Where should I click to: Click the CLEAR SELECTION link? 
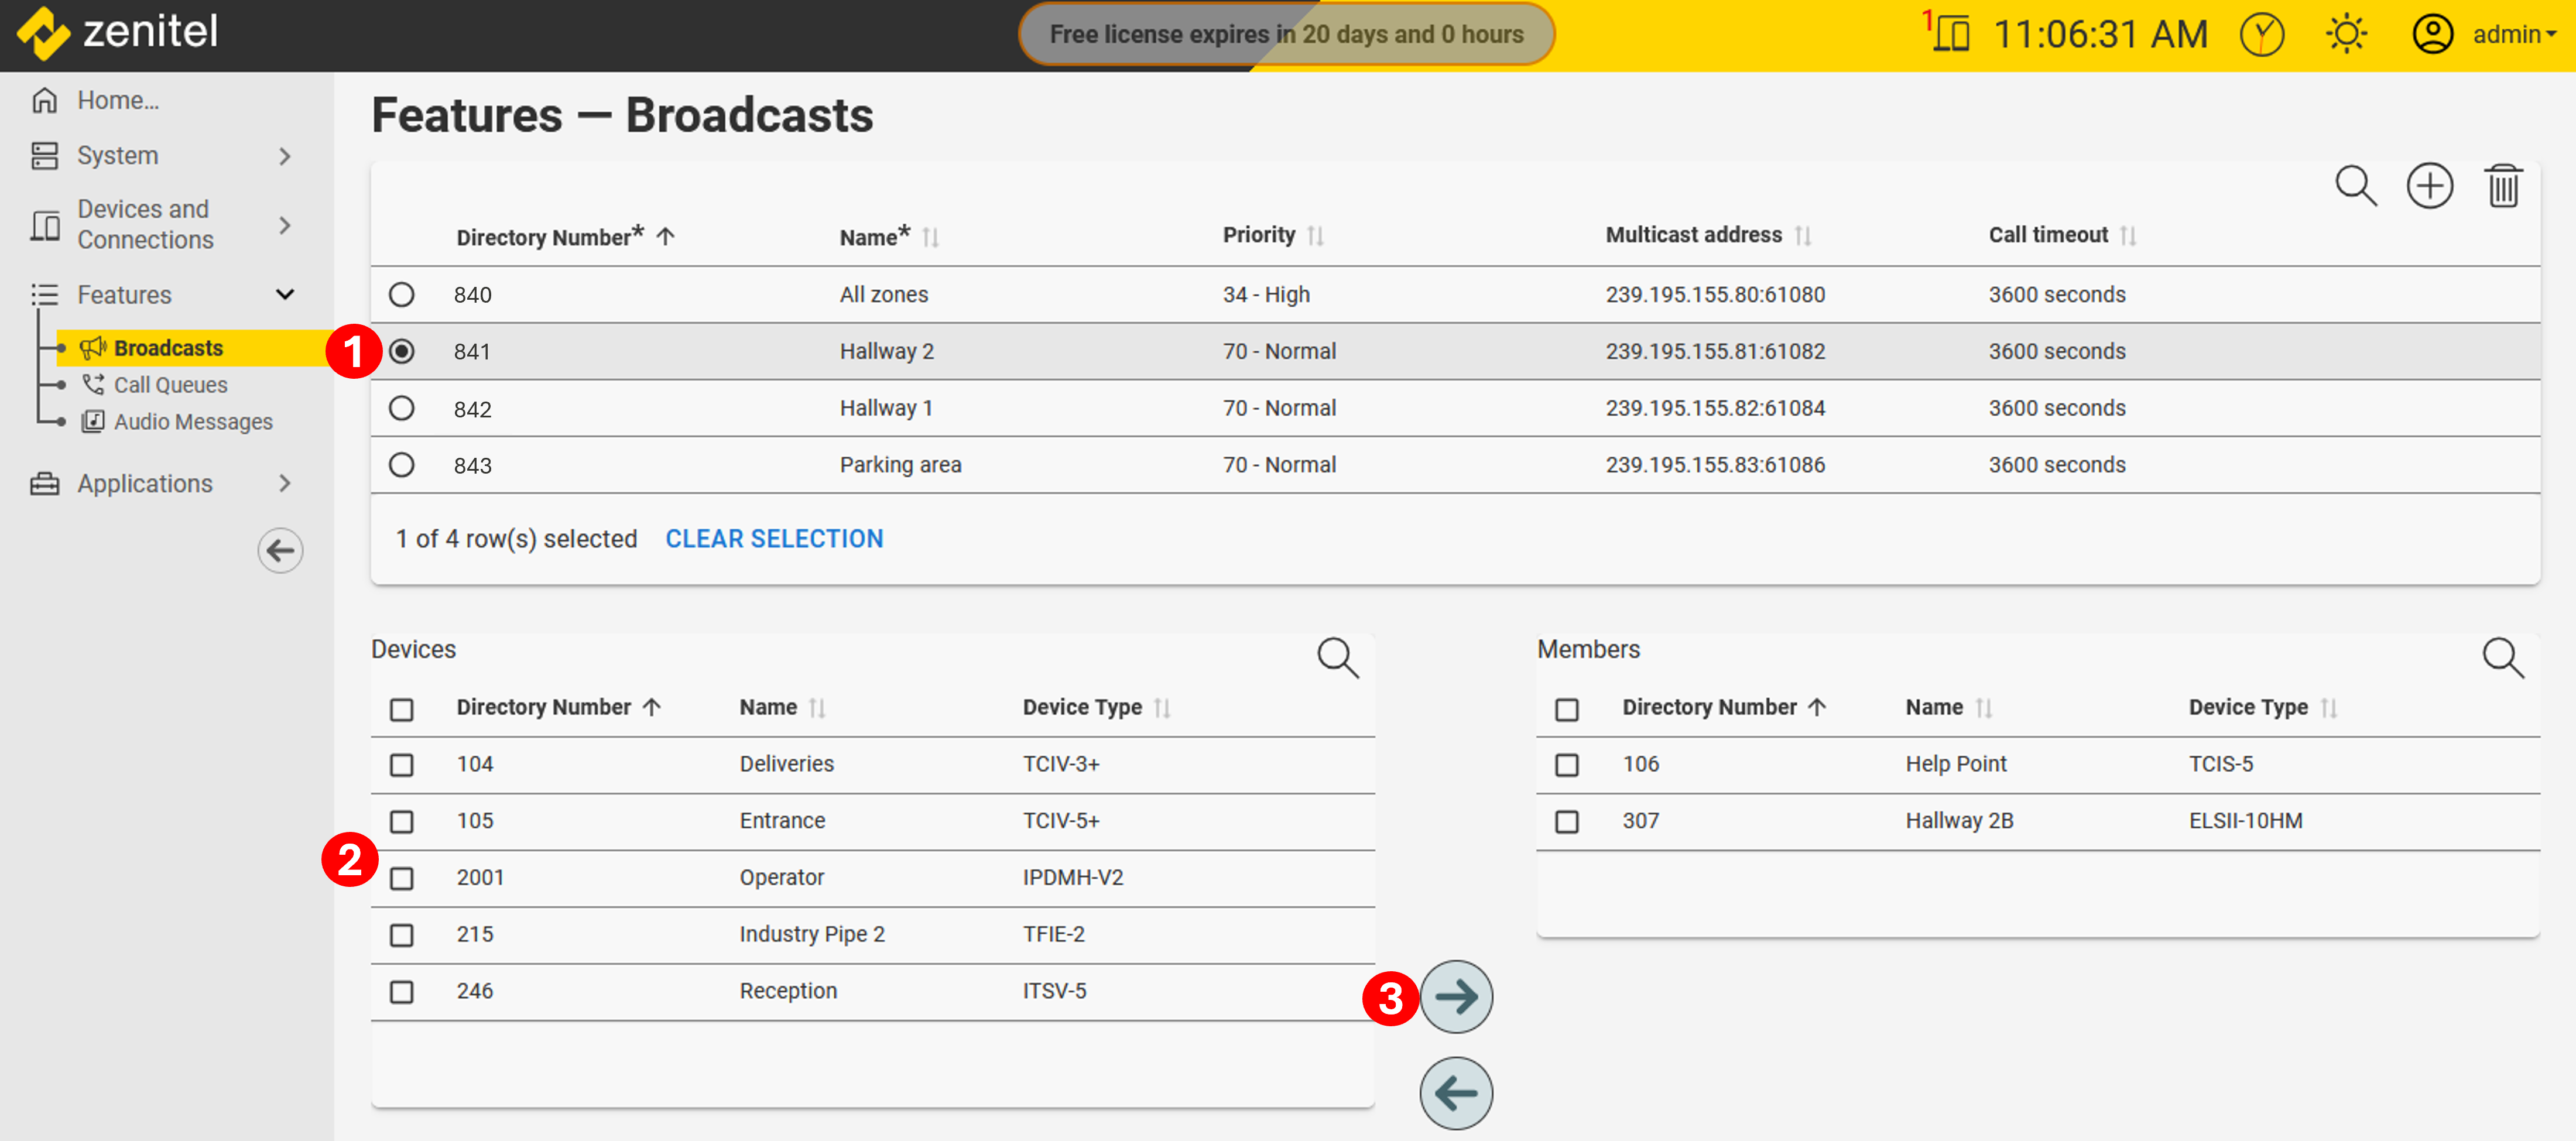pos(774,539)
